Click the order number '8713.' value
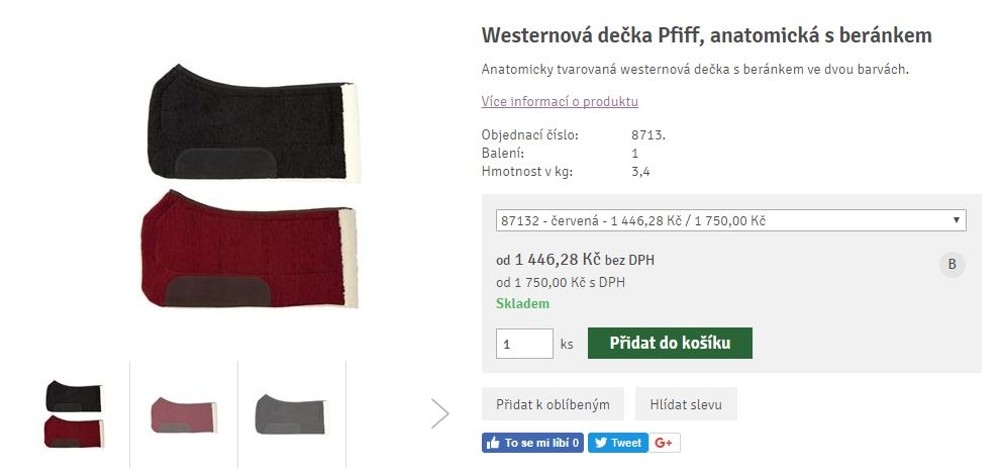Viewport: 1000px width, 473px height. (648, 134)
